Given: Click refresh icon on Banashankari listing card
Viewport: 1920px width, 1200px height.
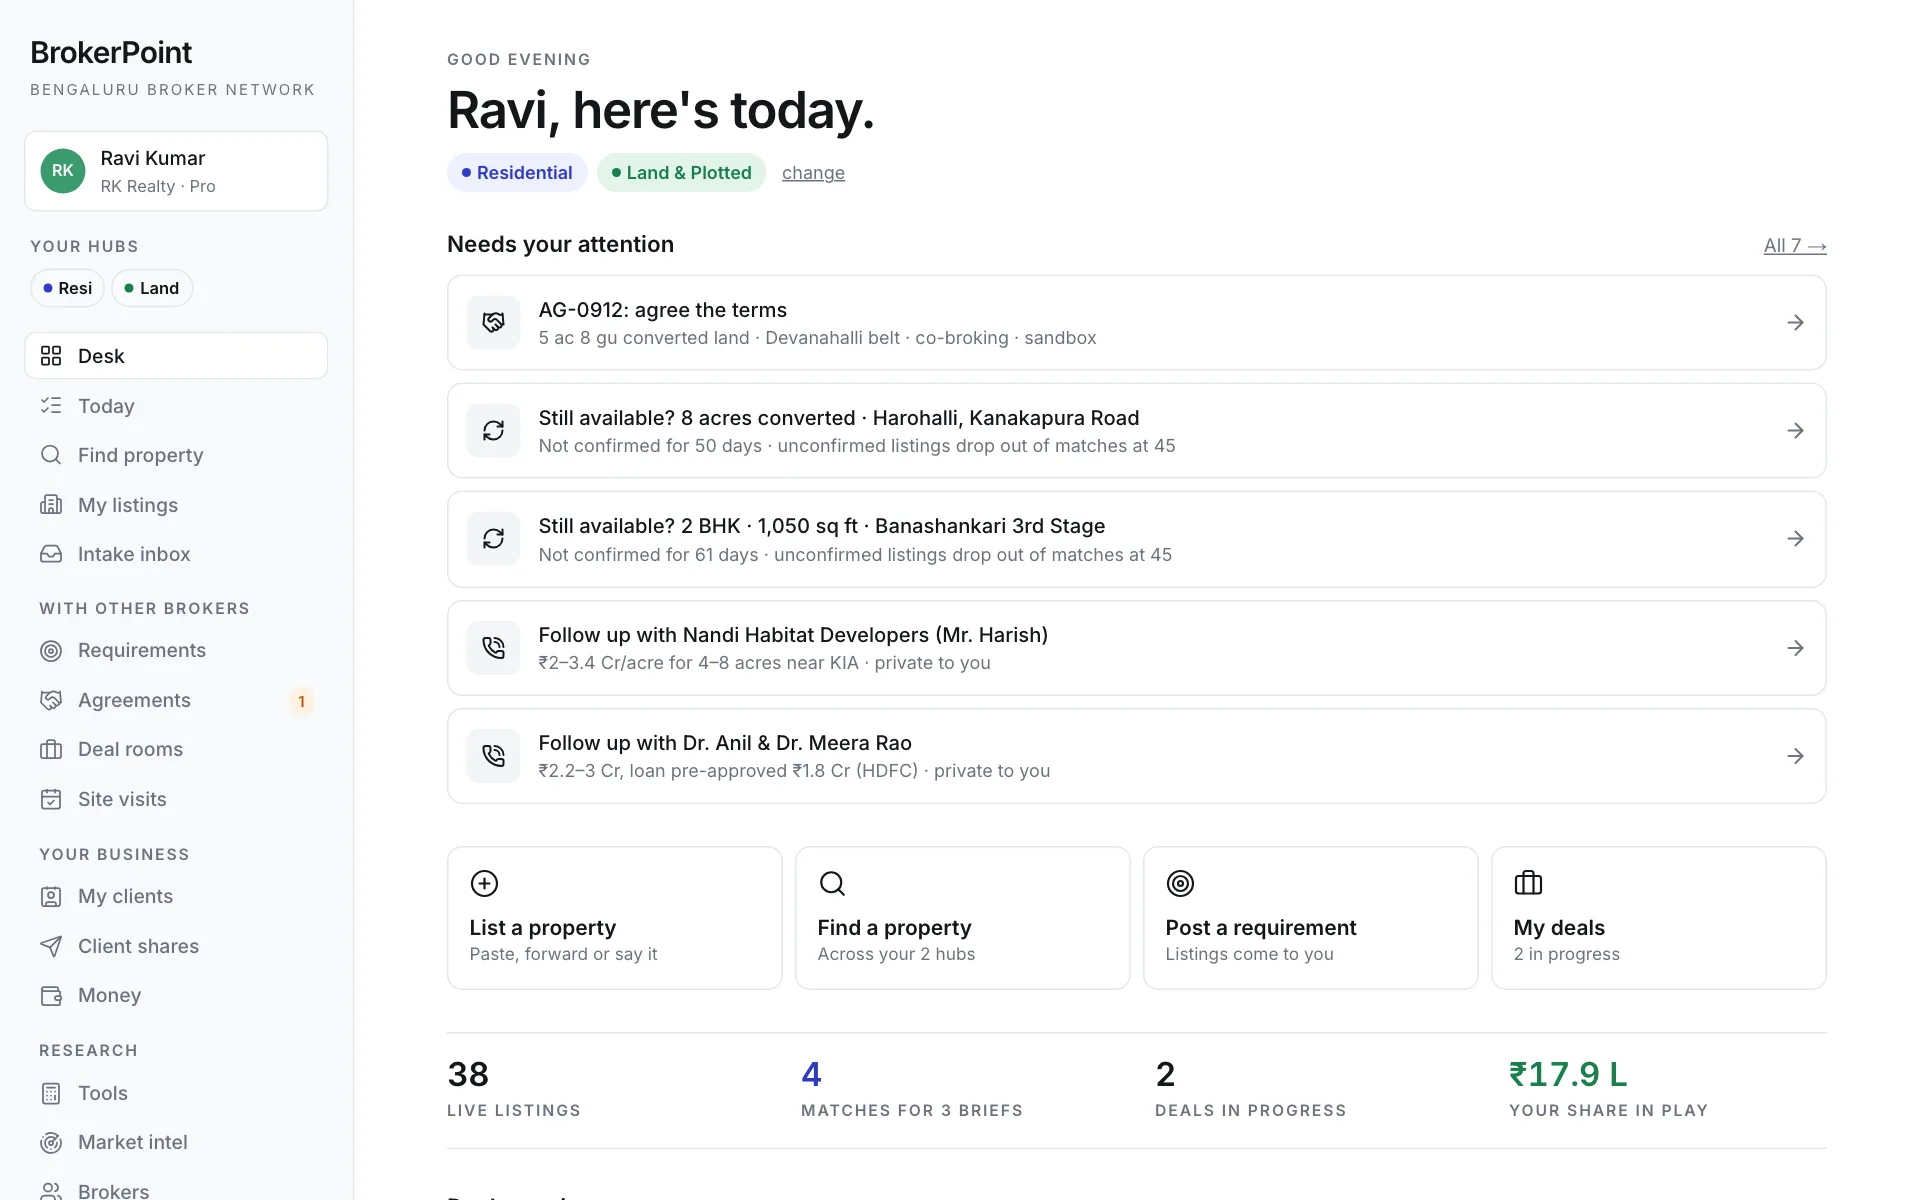Looking at the screenshot, I should pyautogui.click(x=494, y=539).
